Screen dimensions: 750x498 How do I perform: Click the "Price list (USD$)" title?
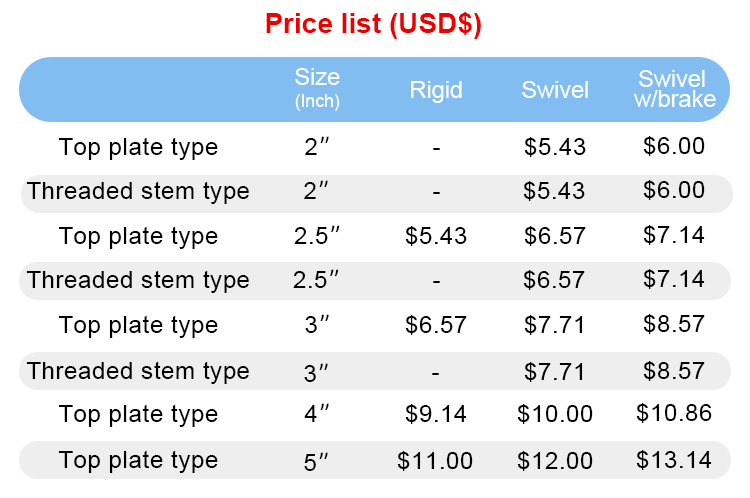[374, 25]
